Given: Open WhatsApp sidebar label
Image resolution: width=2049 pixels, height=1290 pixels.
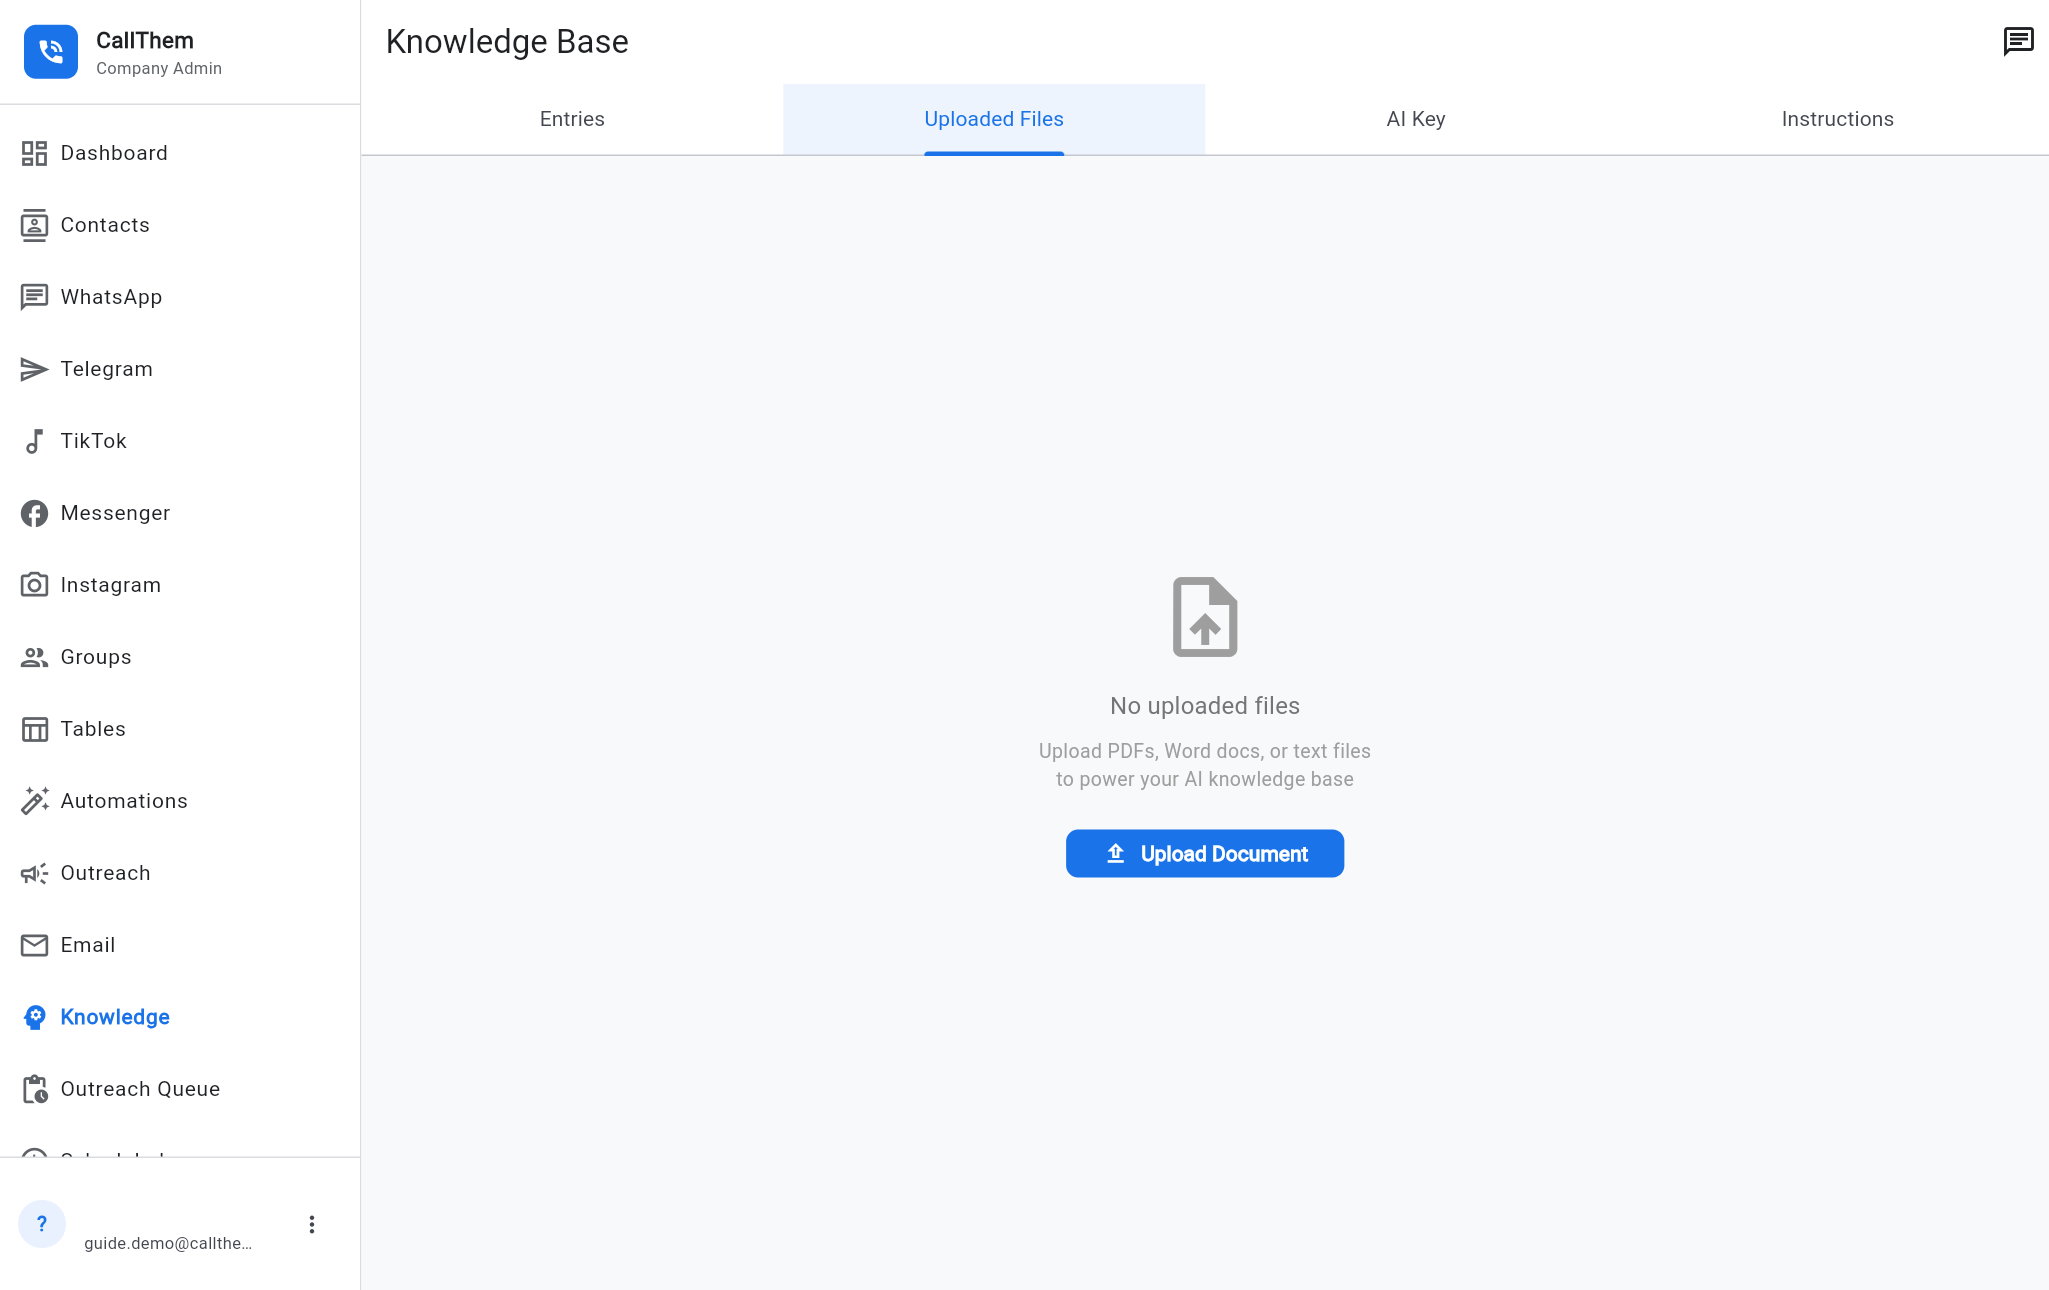Looking at the screenshot, I should click(x=111, y=297).
